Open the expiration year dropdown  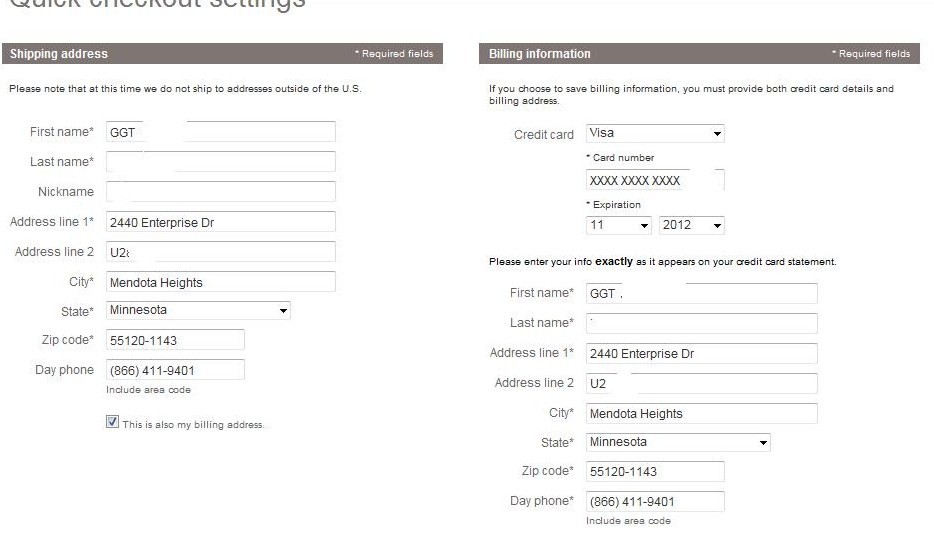(x=691, y=225)
